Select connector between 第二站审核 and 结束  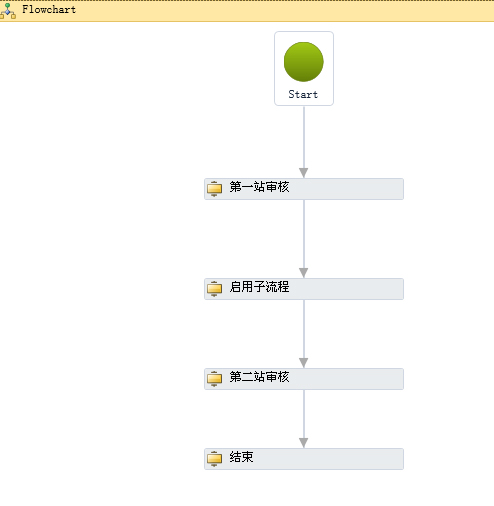coord(304,419)
